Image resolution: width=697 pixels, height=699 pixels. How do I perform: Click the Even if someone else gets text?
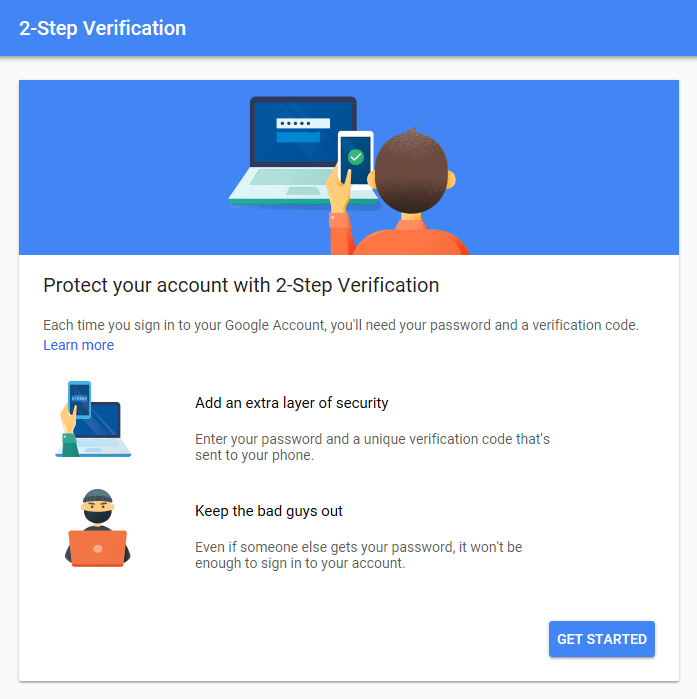click(x=359, y=555)
